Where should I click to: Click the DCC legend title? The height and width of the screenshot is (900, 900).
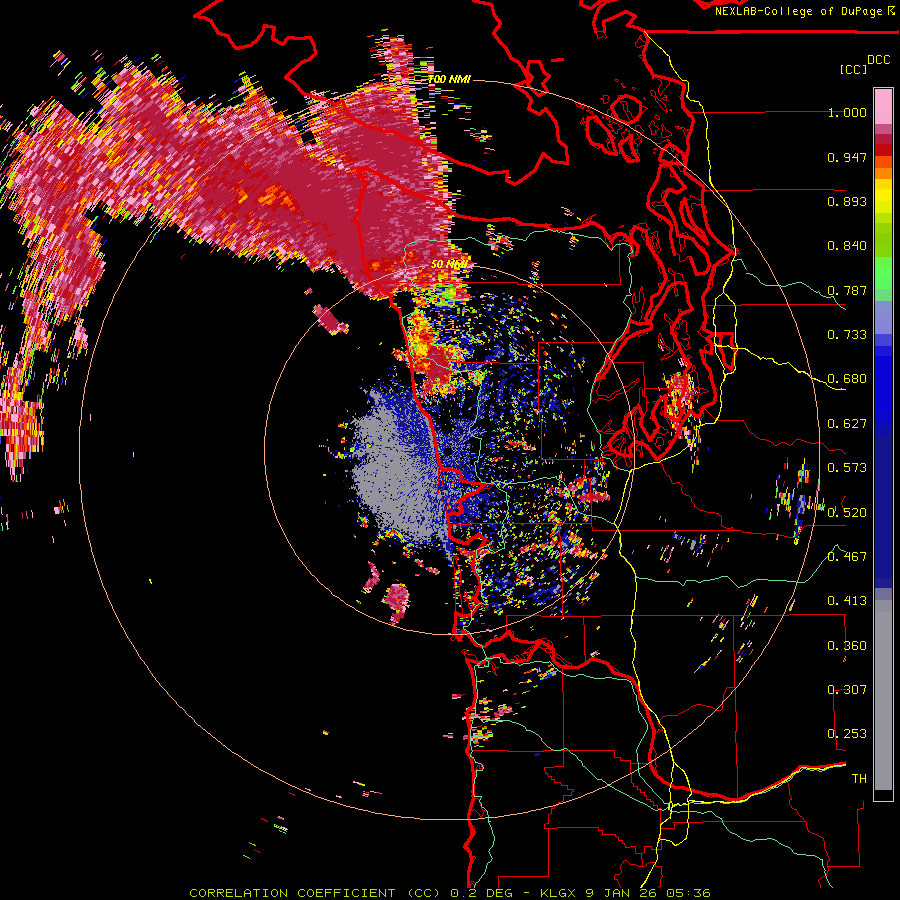878,60
